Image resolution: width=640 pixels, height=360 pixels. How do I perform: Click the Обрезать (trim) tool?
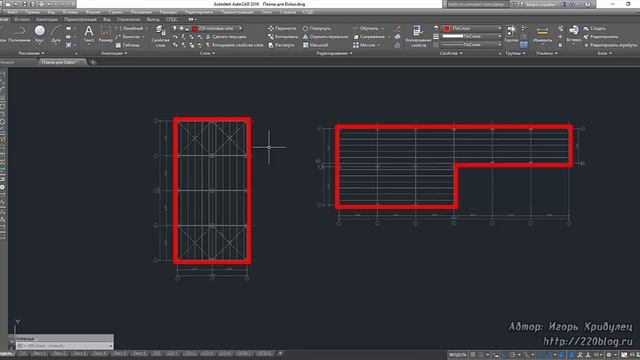[x=366, y=29]
